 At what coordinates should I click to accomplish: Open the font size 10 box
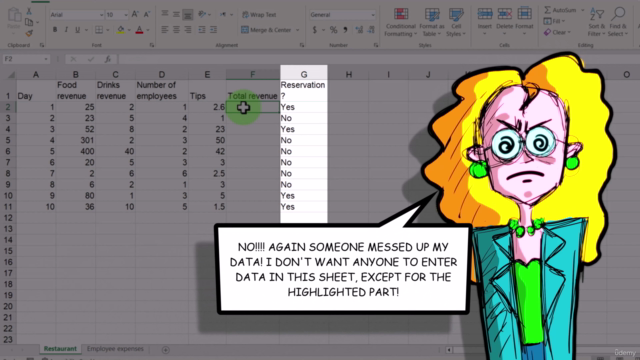point(117,15)
